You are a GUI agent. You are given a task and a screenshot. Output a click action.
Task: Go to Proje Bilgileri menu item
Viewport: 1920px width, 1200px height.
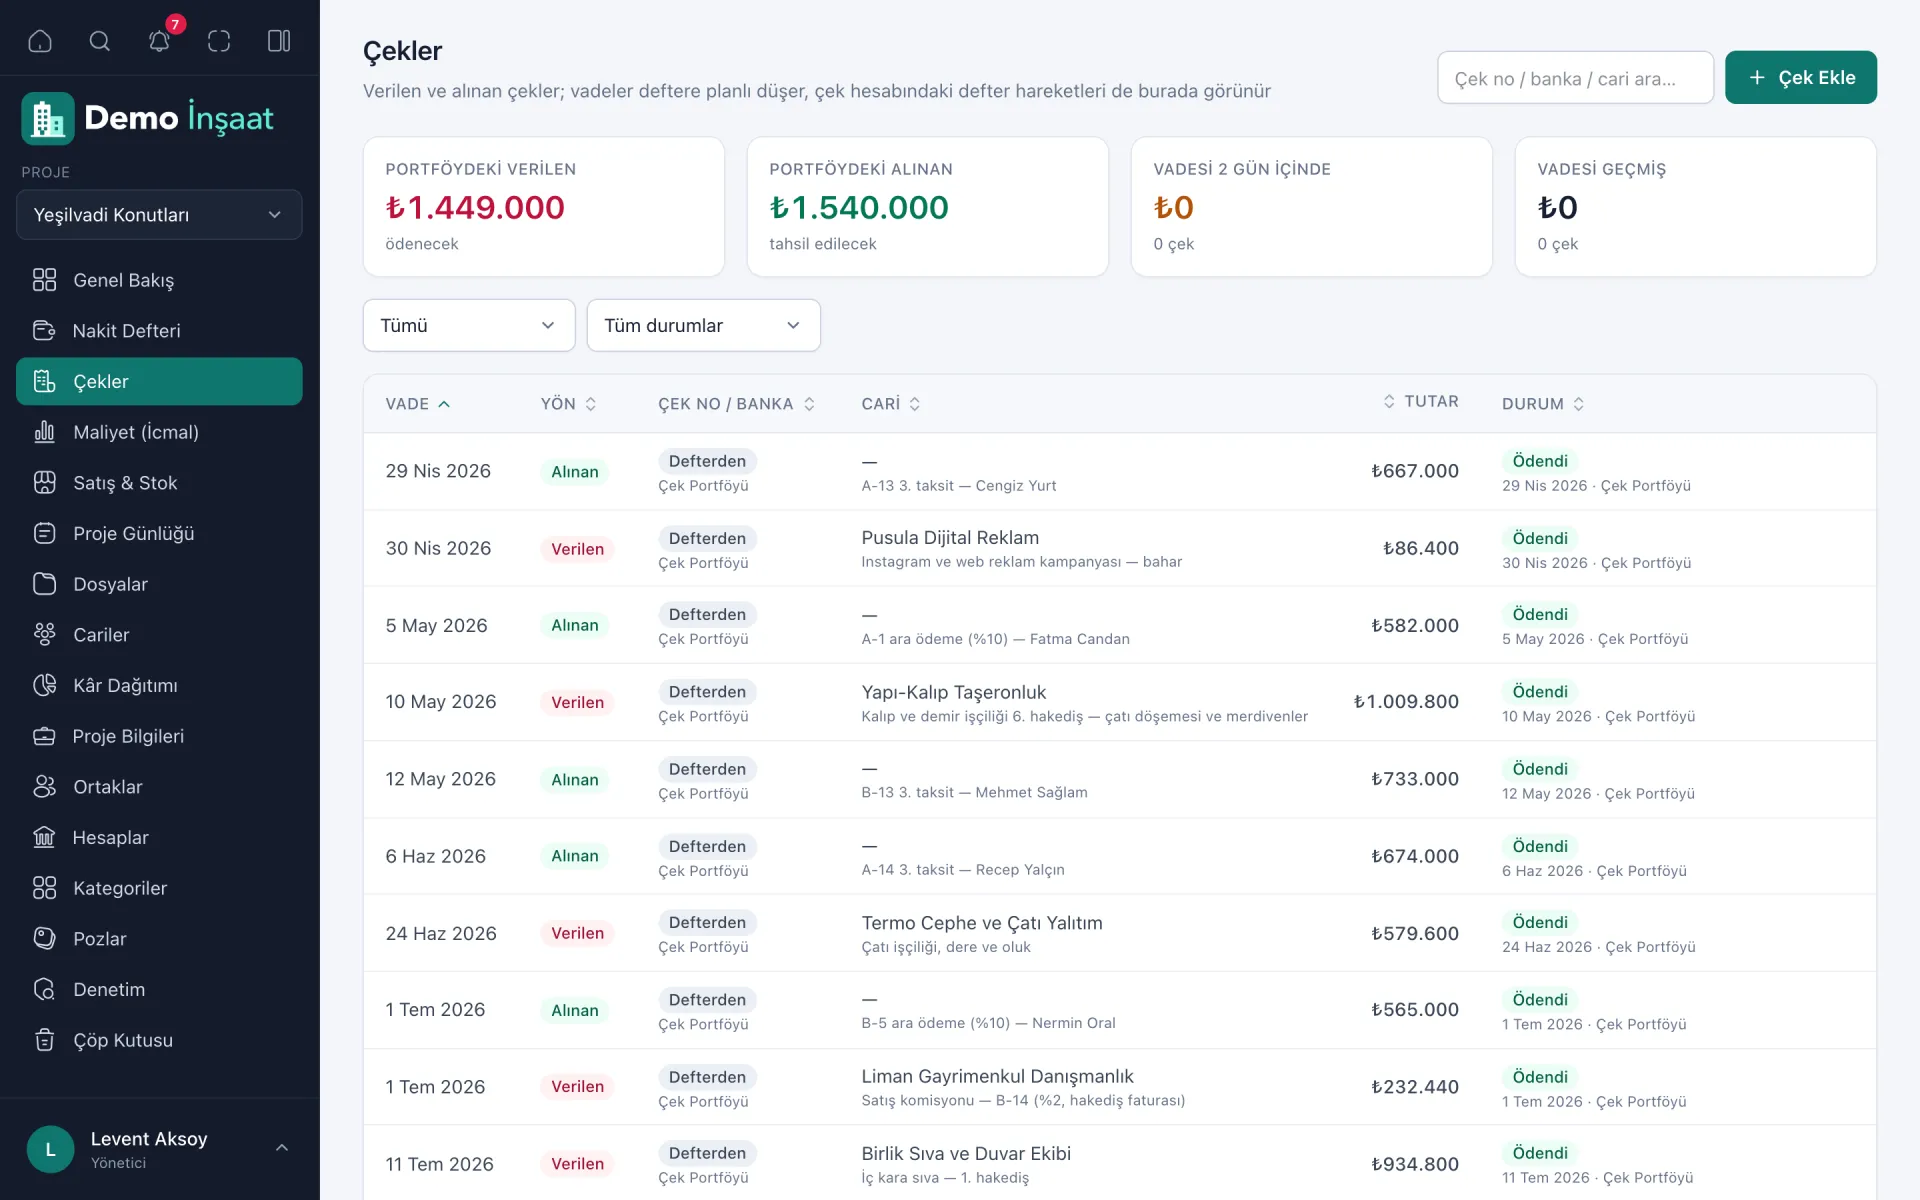[x=159, y=736]
